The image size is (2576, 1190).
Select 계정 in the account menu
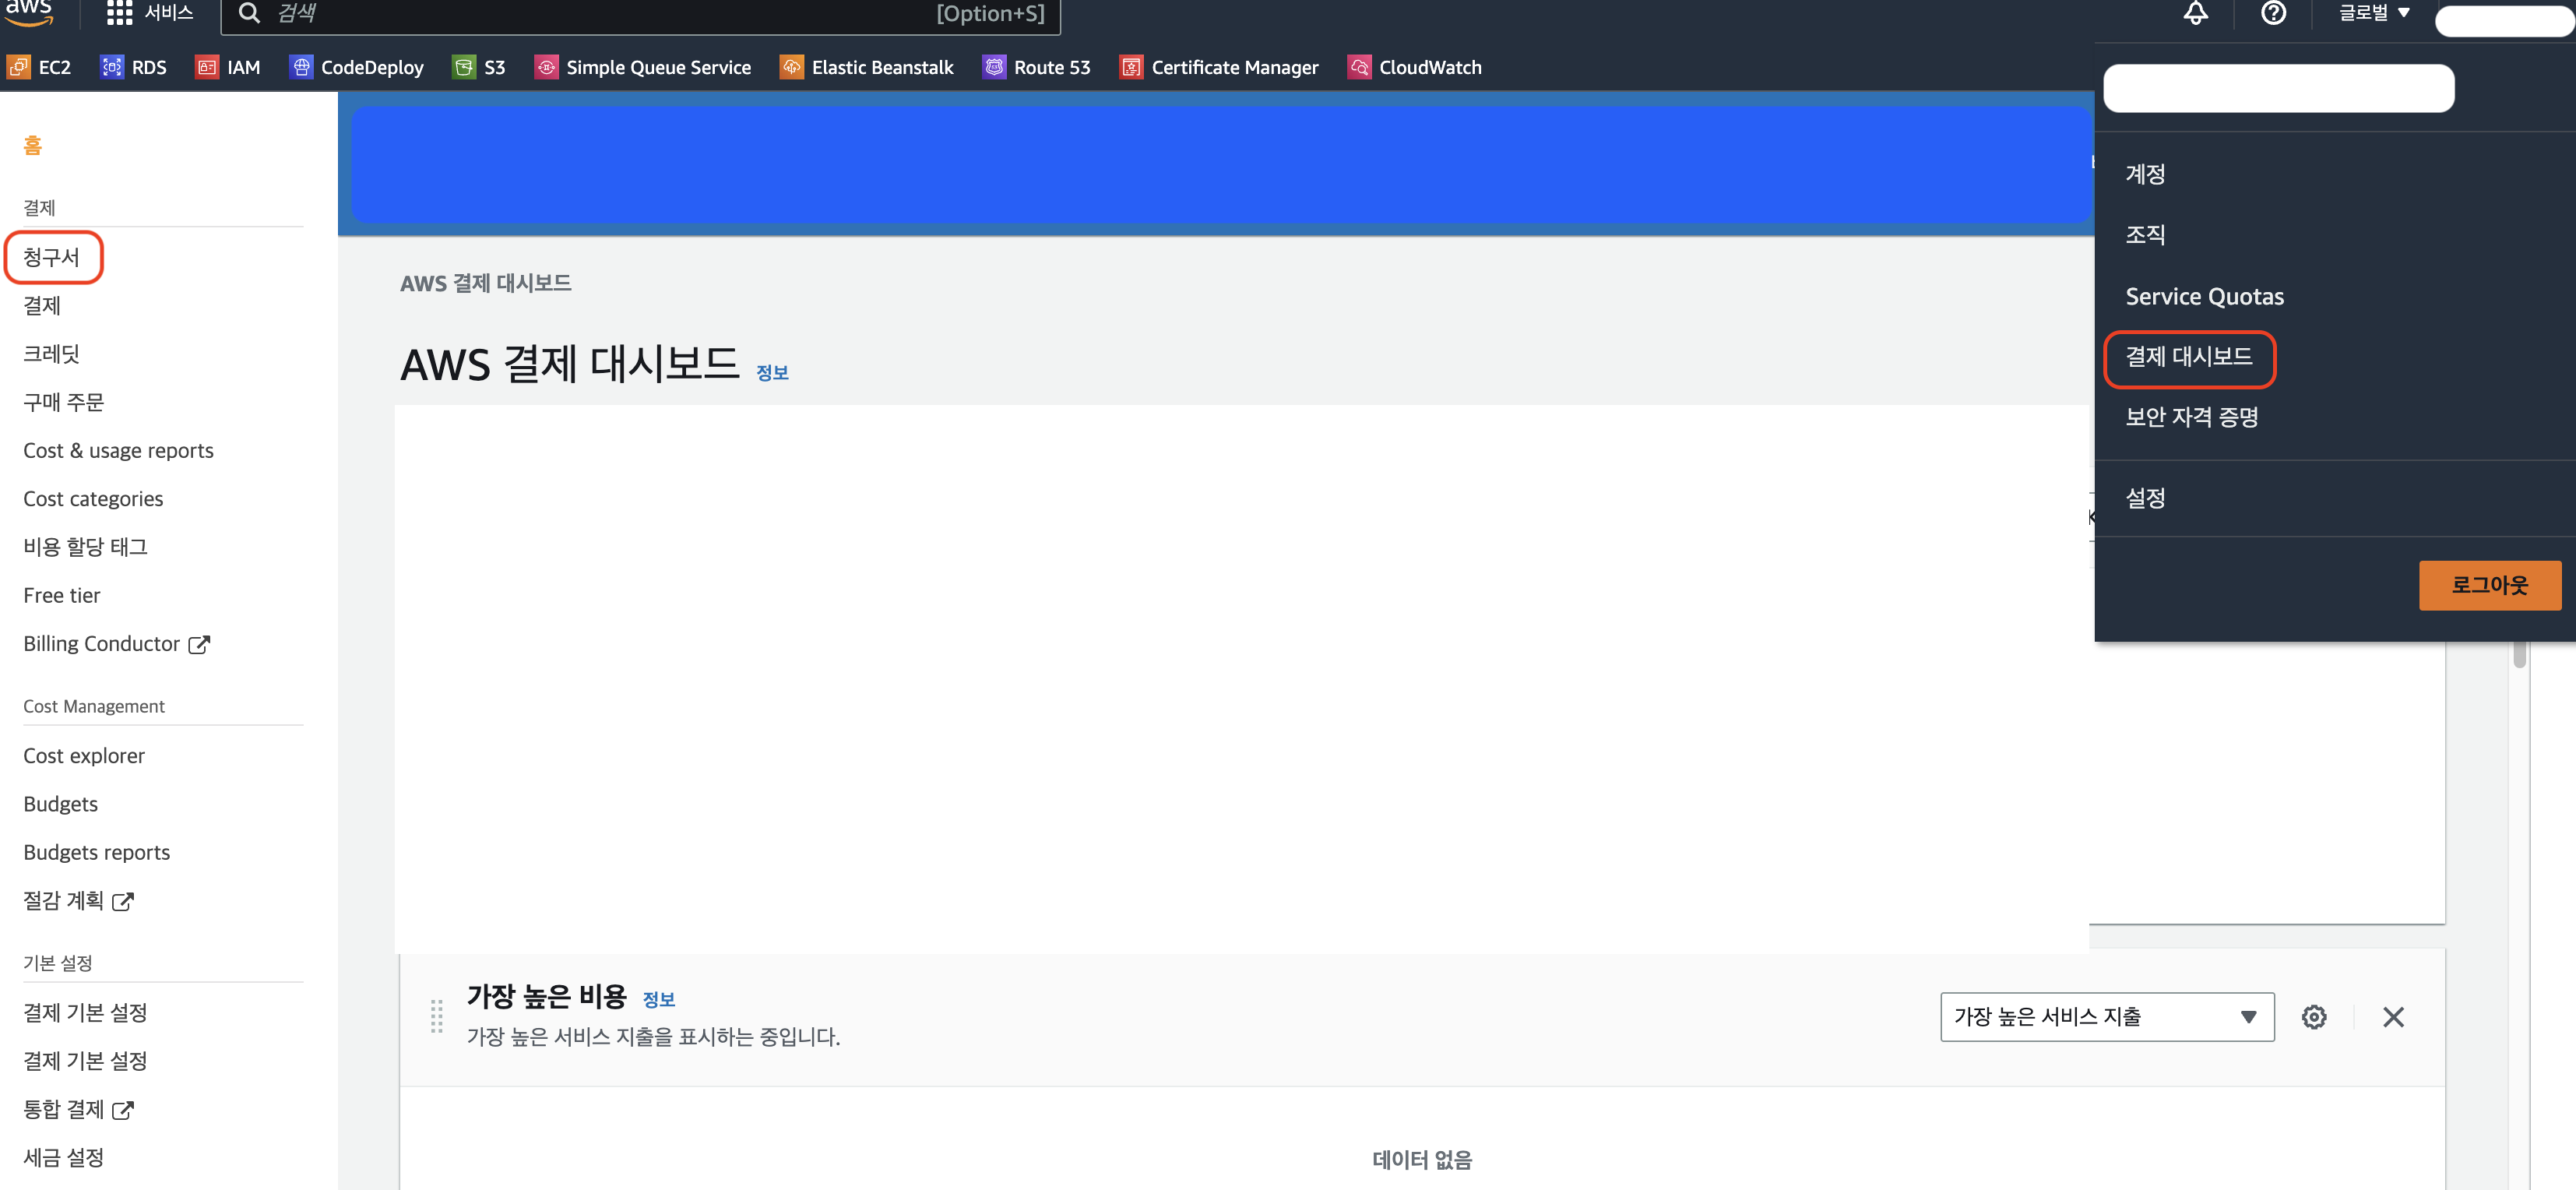pos(2145,174)
